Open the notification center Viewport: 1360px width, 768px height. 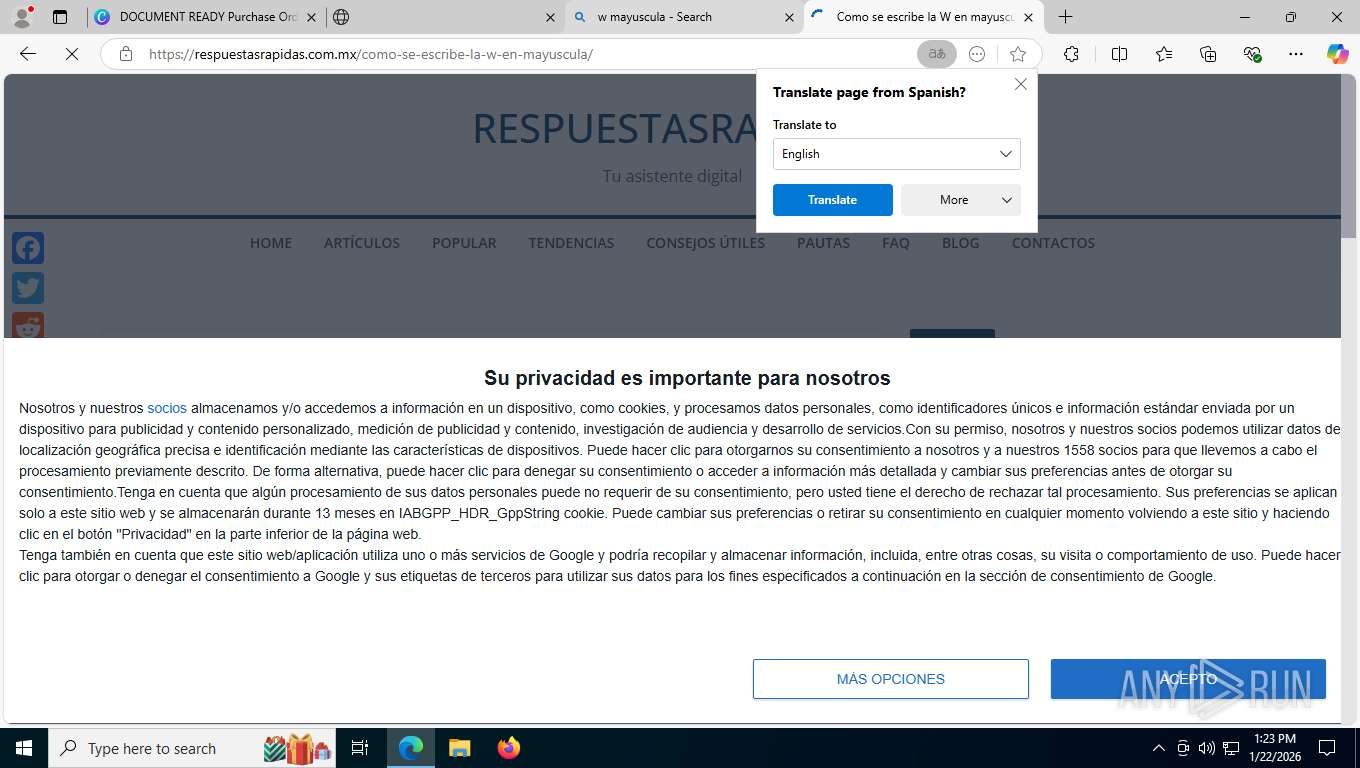[x=1327, y=748]
